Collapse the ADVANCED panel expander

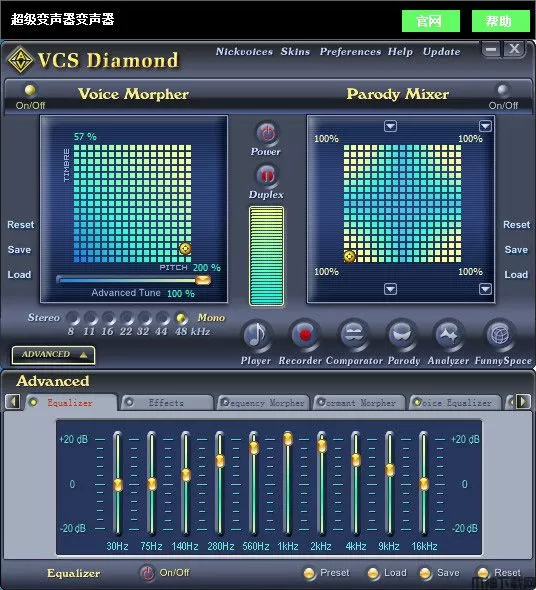[x=53, y=355]
